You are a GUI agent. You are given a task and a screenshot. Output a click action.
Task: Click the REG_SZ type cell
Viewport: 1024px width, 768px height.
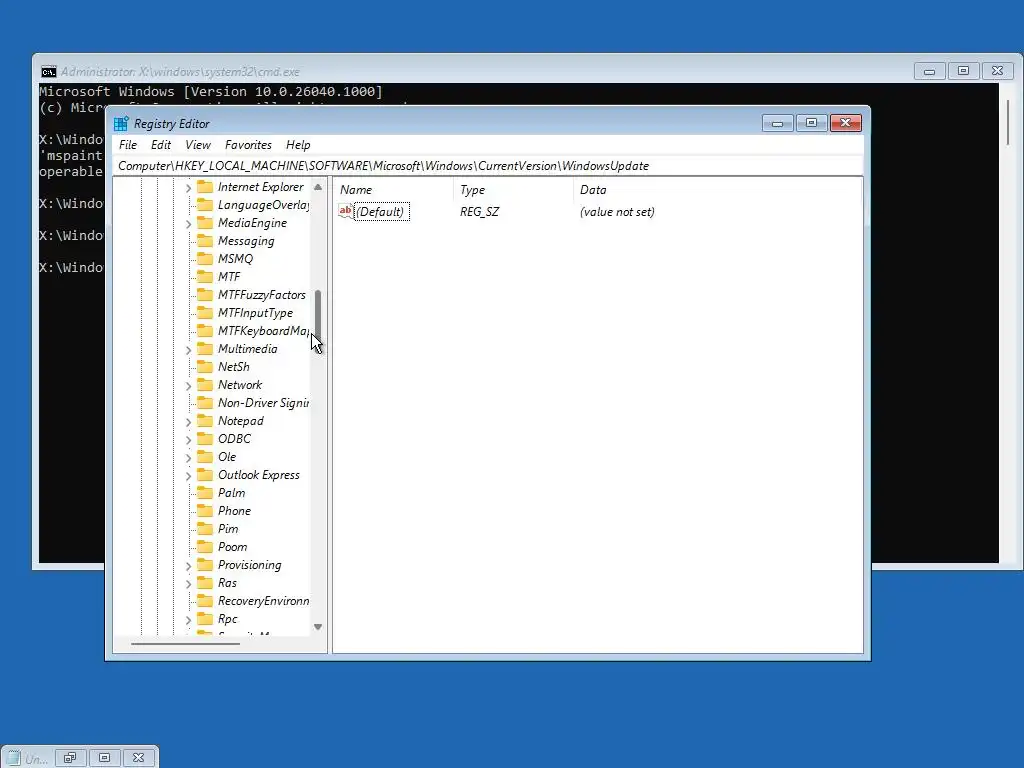click(x=479, y=212)
